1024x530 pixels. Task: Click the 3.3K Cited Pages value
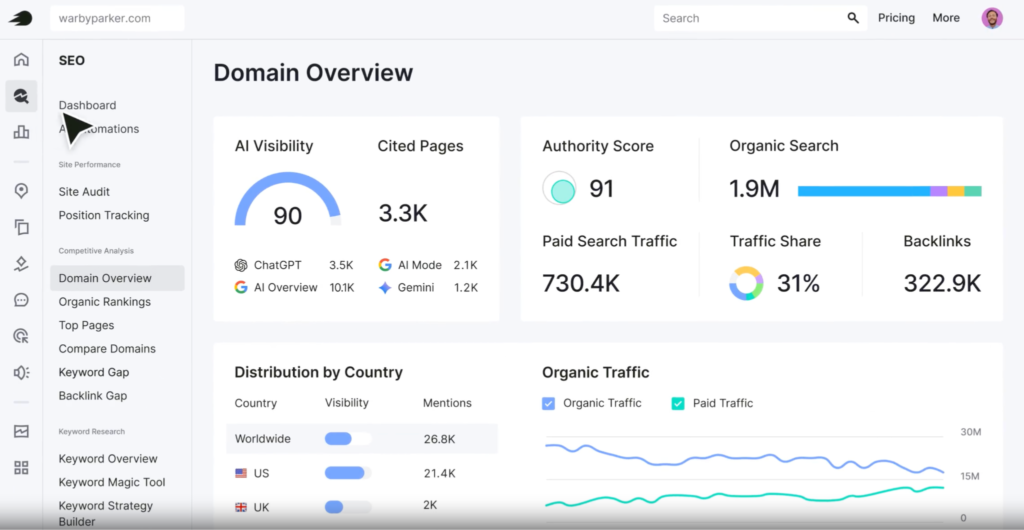point(403,213)
